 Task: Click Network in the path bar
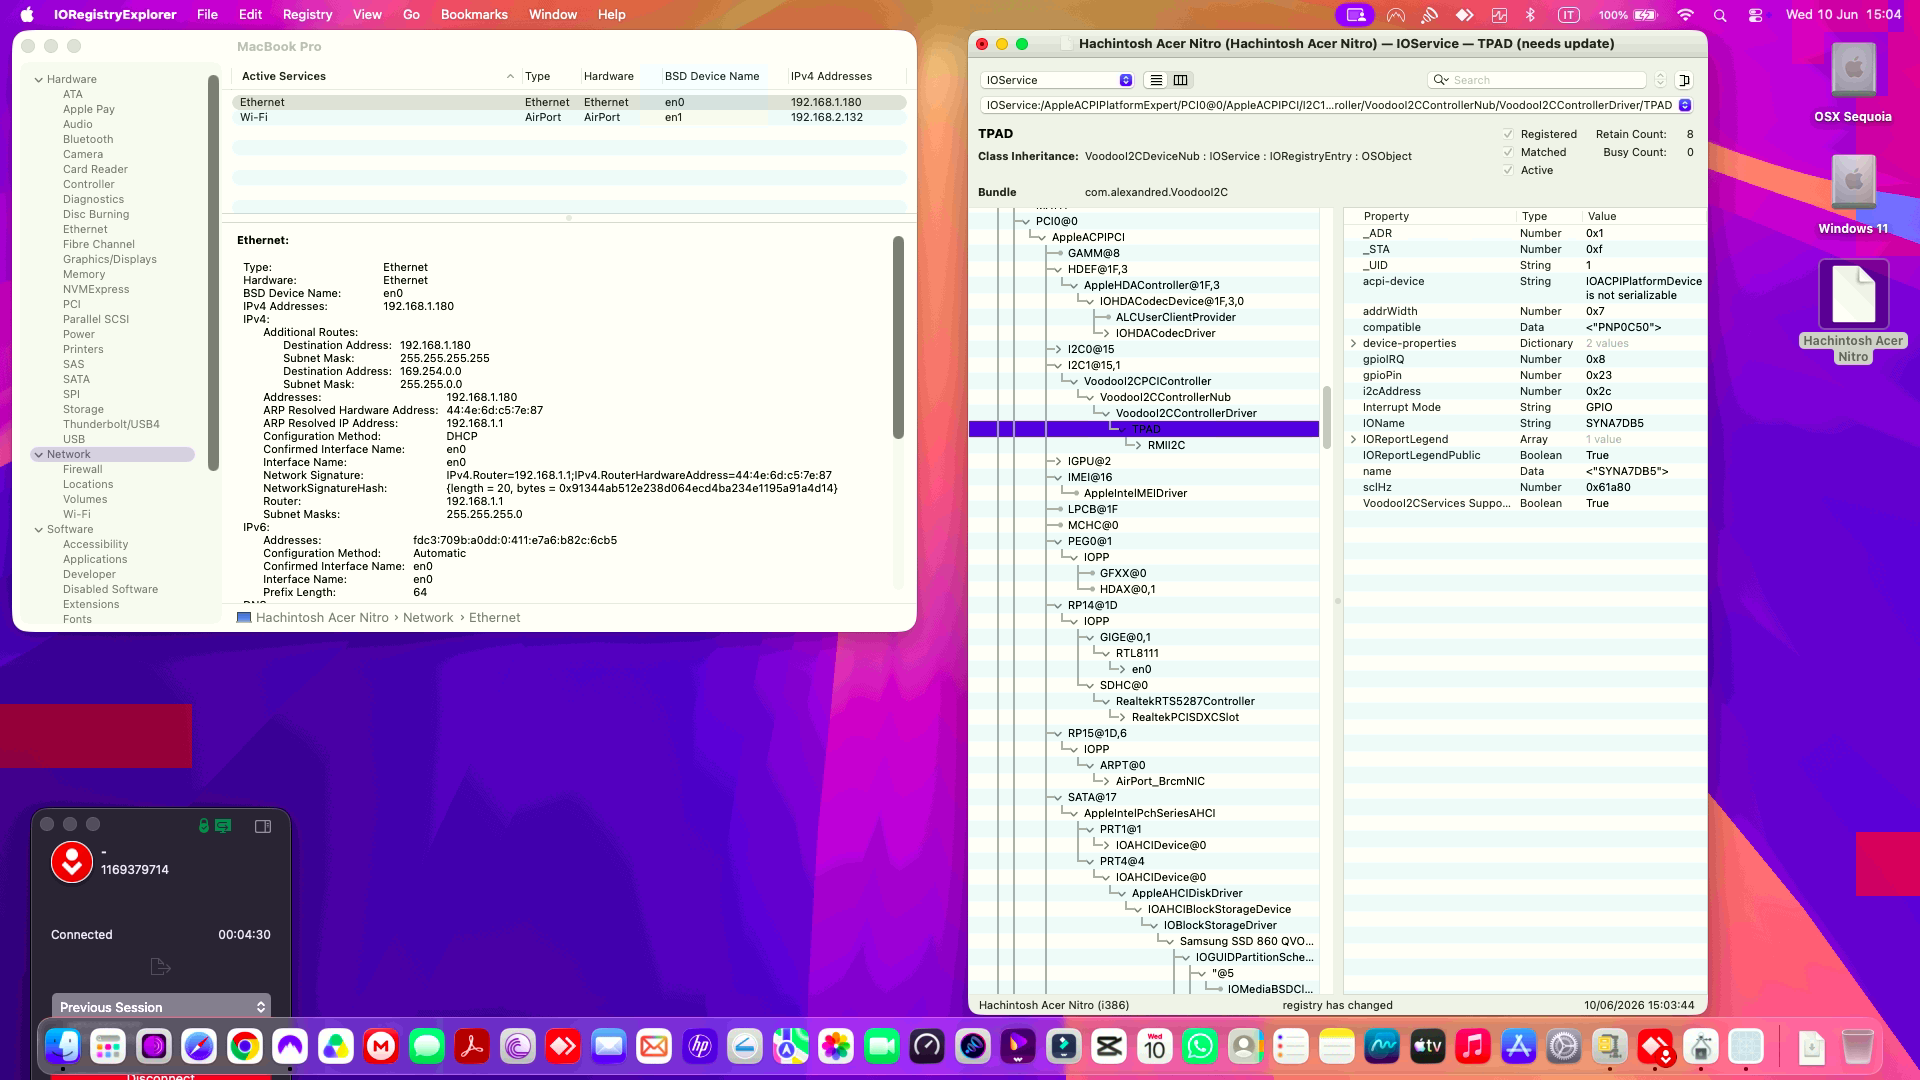[428, 617]
